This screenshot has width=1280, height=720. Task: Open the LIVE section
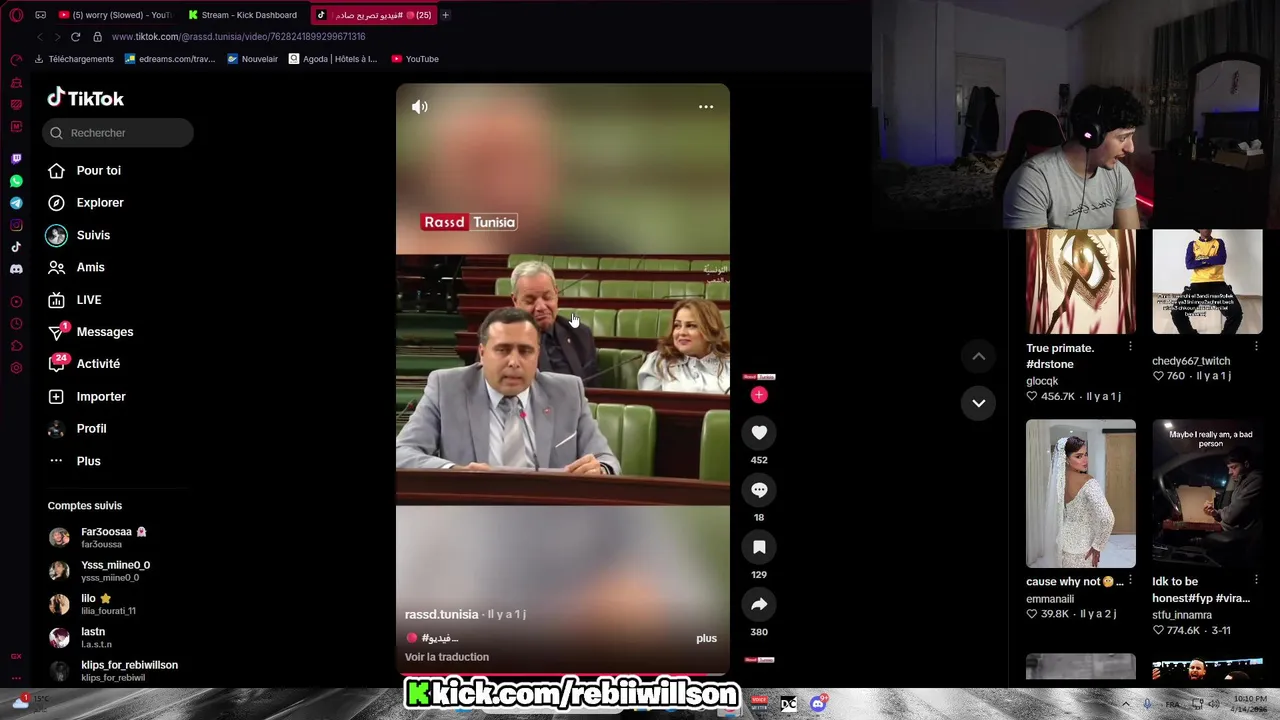click(88, 300)
